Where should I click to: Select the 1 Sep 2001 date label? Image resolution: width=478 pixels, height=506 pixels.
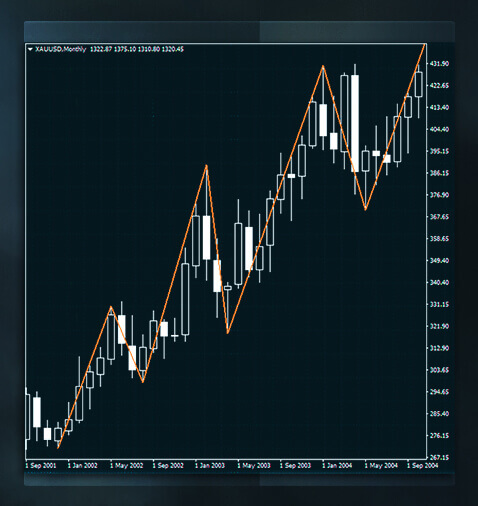[41, 465]
